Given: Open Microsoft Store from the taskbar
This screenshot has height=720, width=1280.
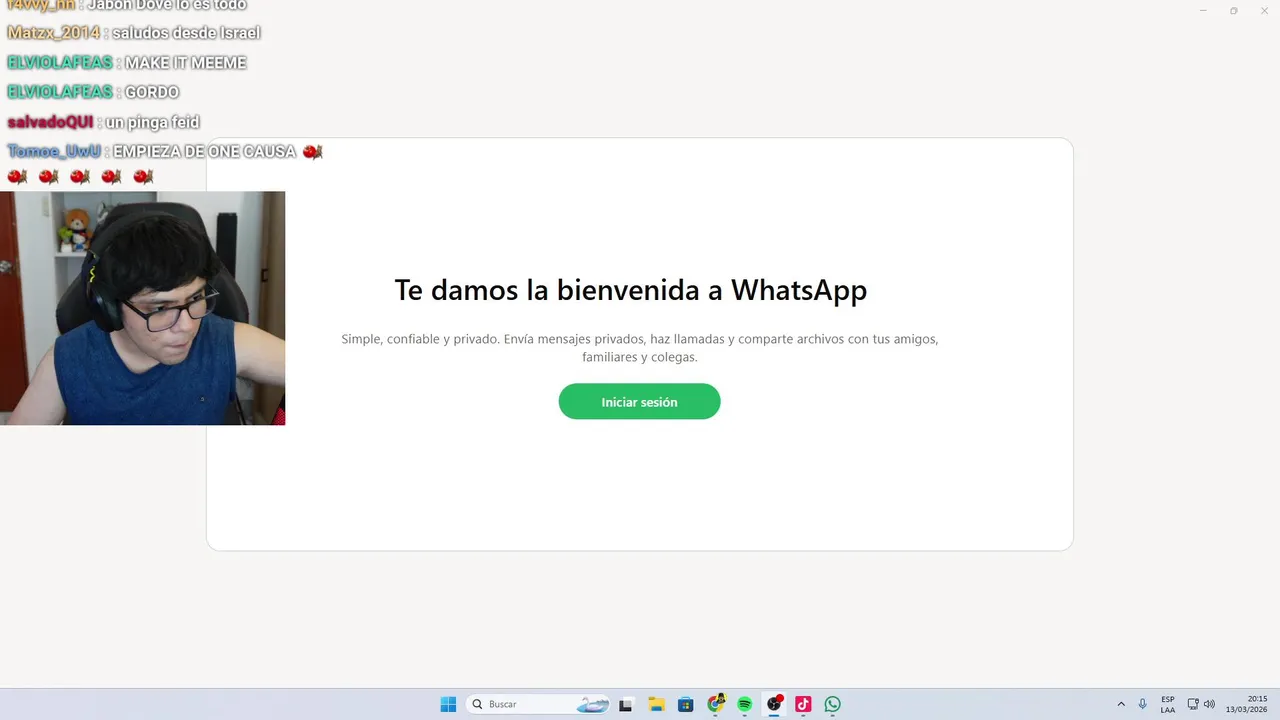Looking at the screenshot, I should pyautogui.click(x=685, y=704).
